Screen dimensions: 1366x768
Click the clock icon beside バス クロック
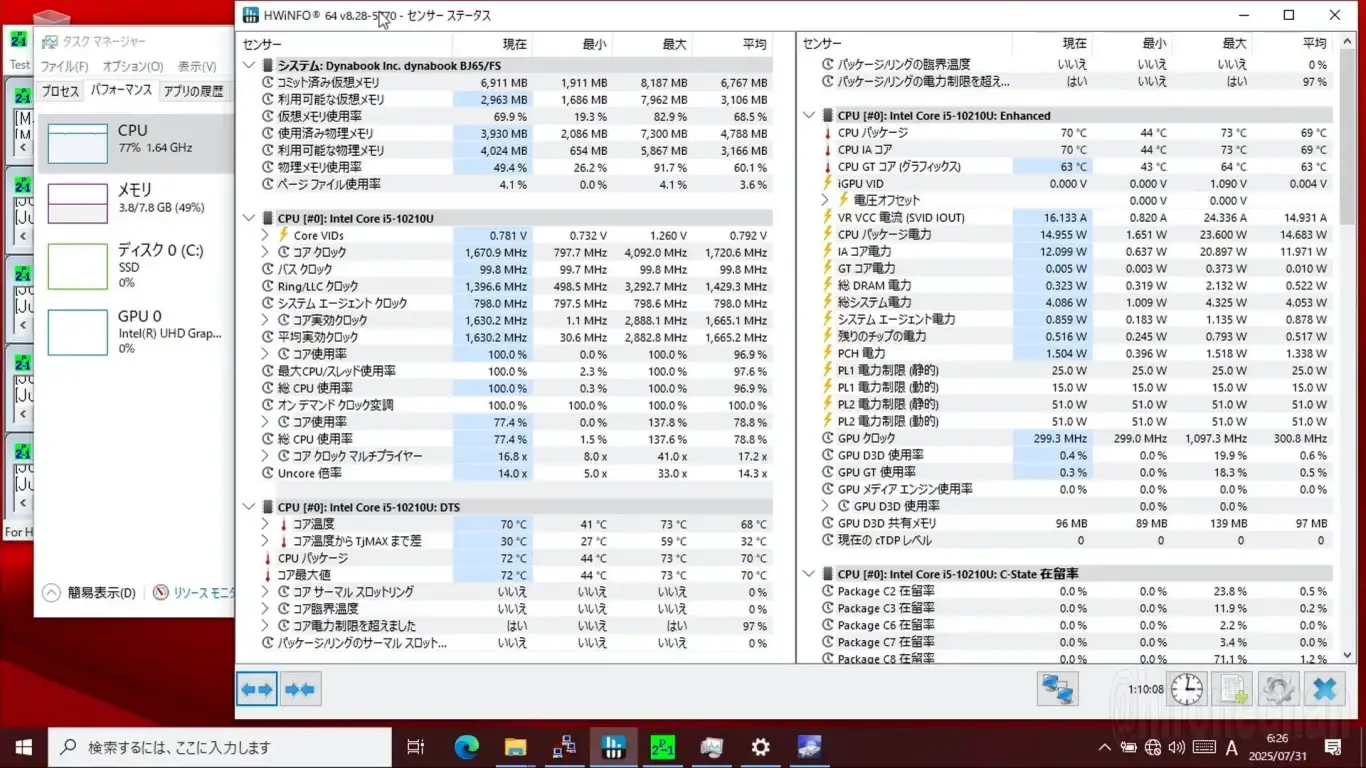[268, 269]
